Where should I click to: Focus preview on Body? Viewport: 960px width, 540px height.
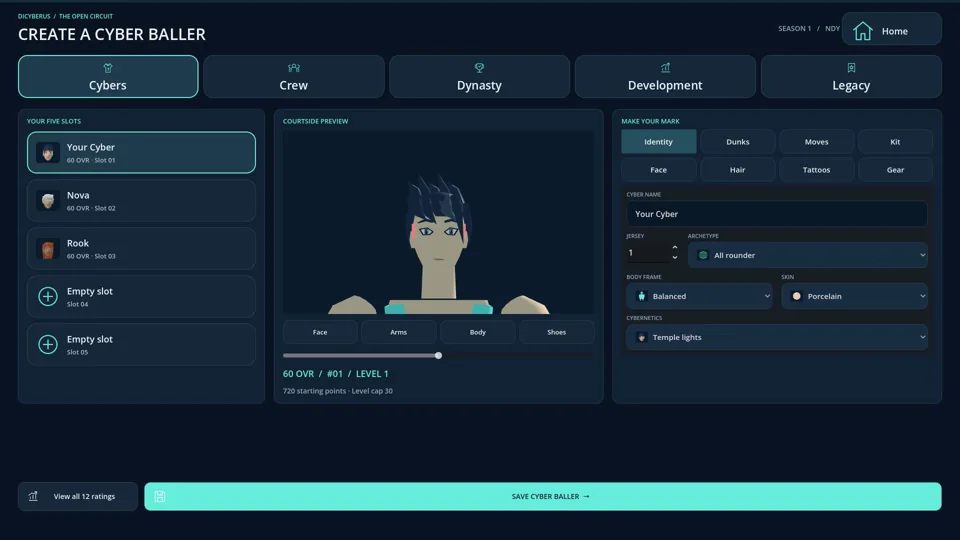[478, 332]
